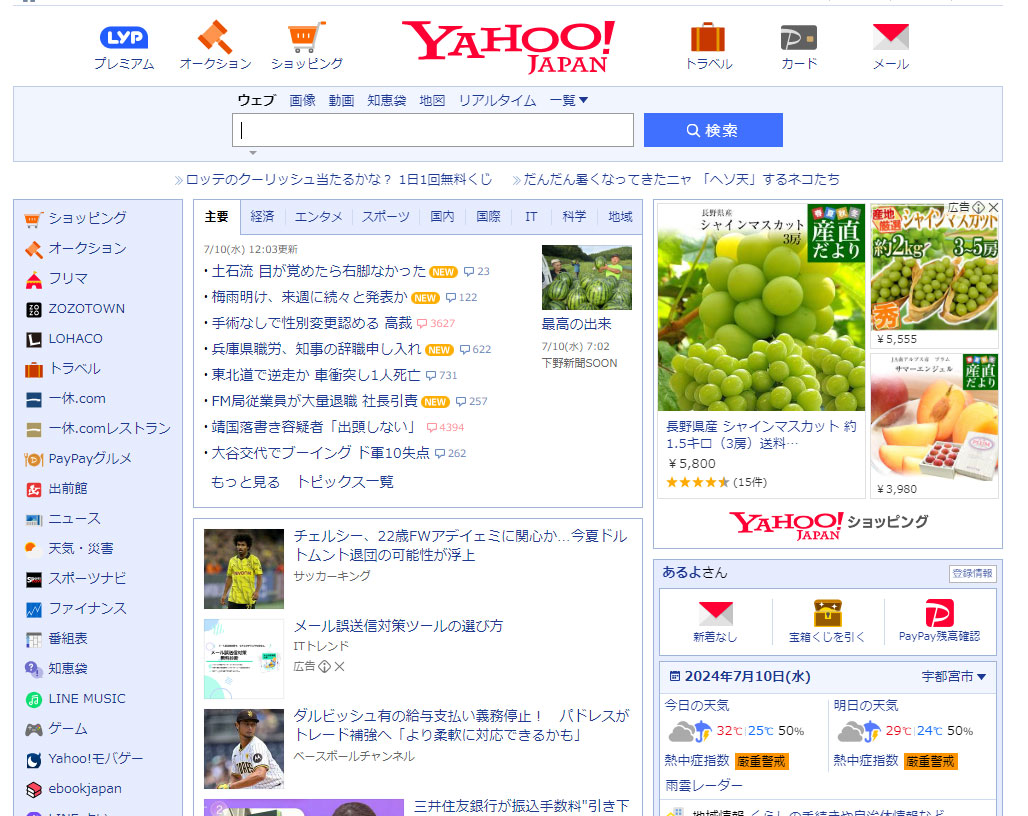
Task: Open 天気・災害 sidebar icon
Action: click(33, 549)
